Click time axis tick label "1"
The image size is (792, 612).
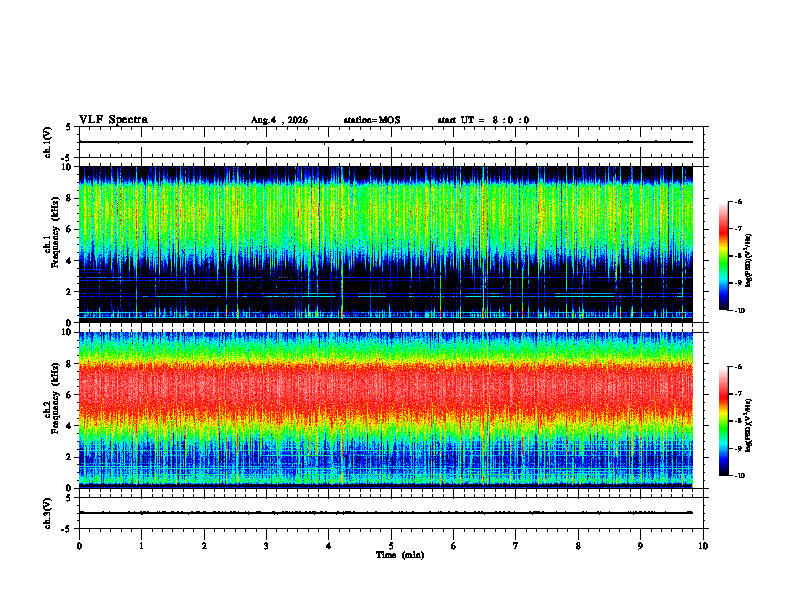(142, 546)
